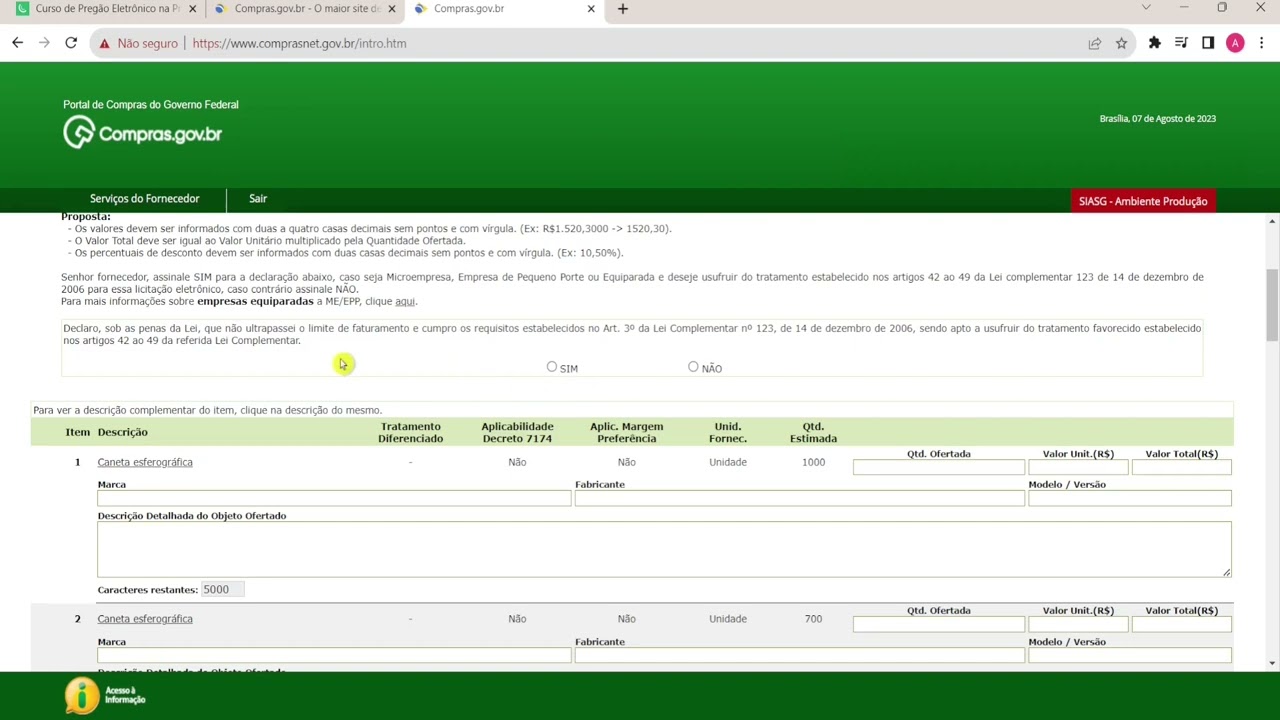Click item 1 Marca field

[x=334, y=498]
